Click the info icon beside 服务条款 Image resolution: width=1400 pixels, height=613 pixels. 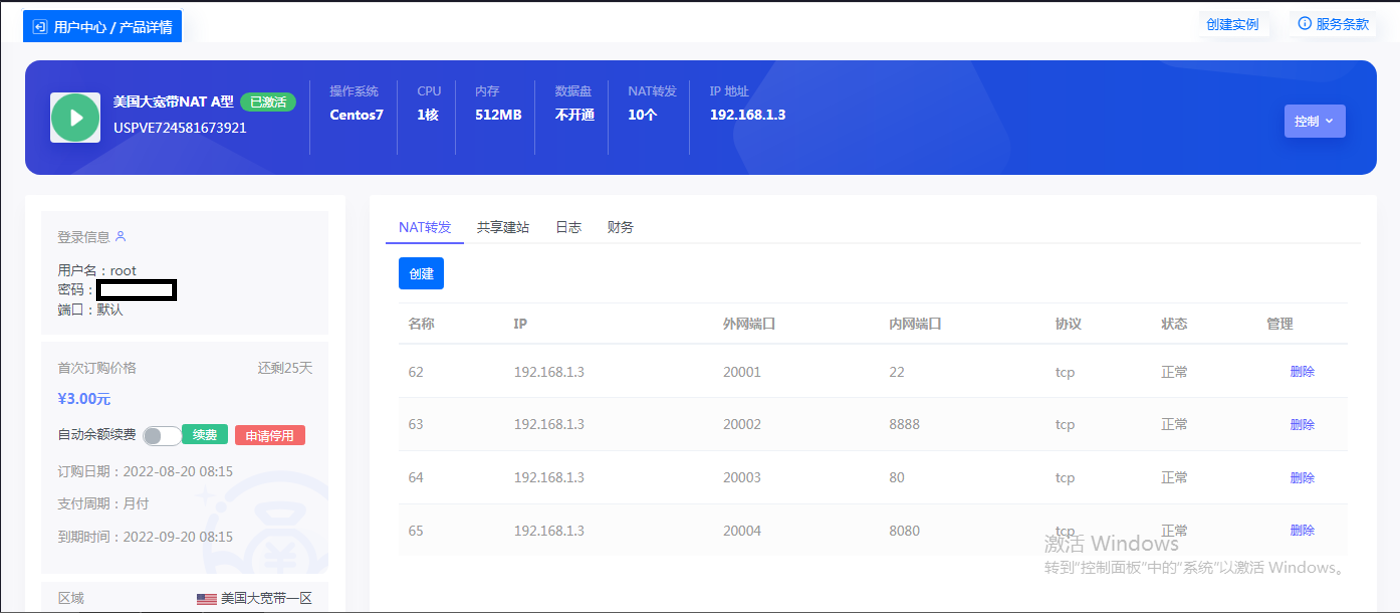pos(1304,24)
